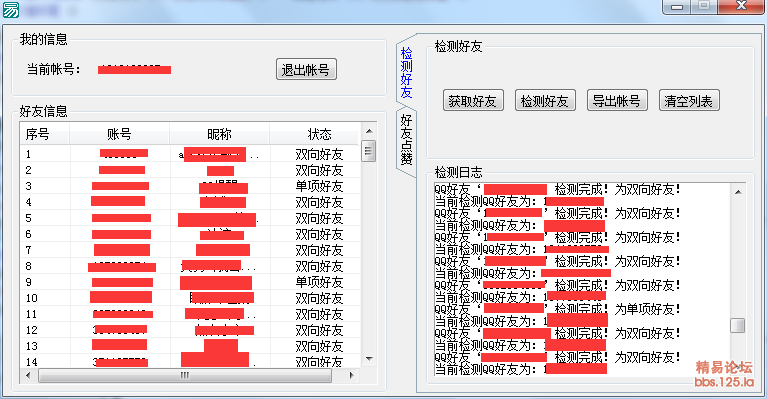Click the detection log scroll up arrow

(738, 192)
